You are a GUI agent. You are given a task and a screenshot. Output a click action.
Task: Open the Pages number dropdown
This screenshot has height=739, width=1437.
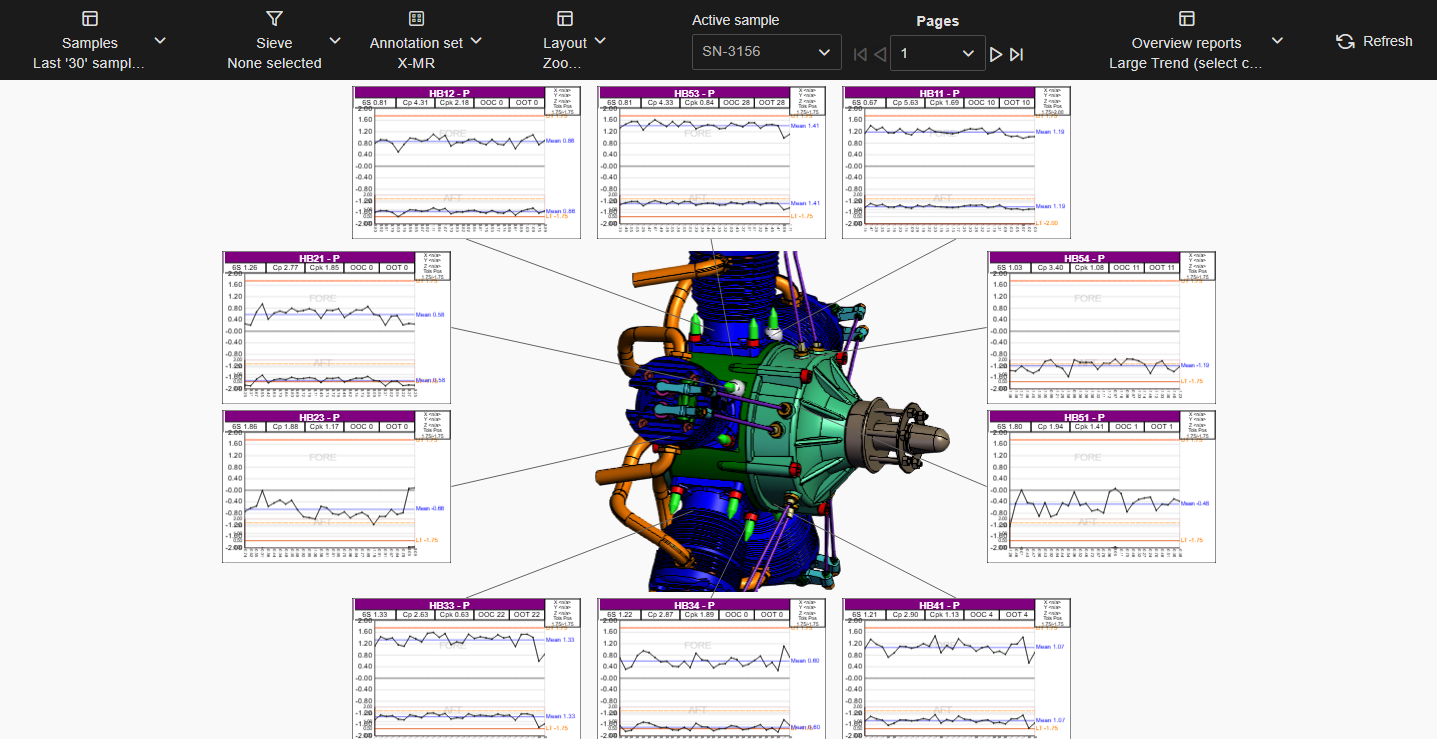tap(937, 53)
